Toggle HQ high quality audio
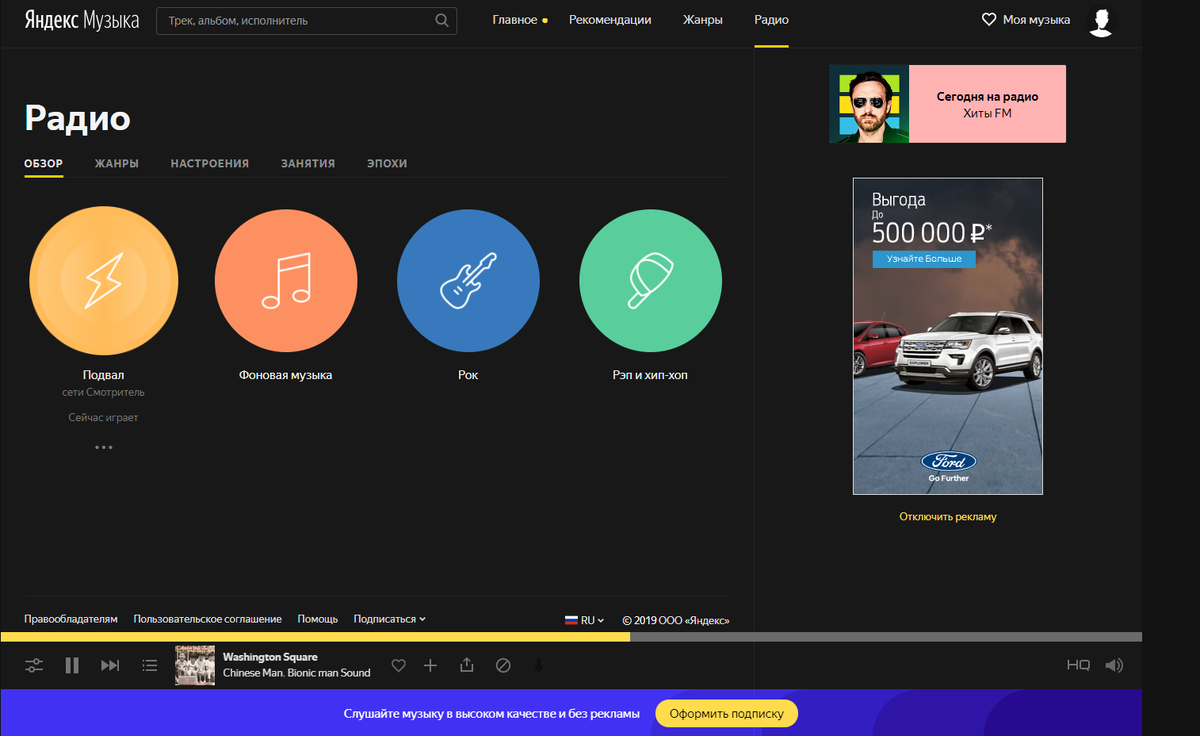 1078,666
